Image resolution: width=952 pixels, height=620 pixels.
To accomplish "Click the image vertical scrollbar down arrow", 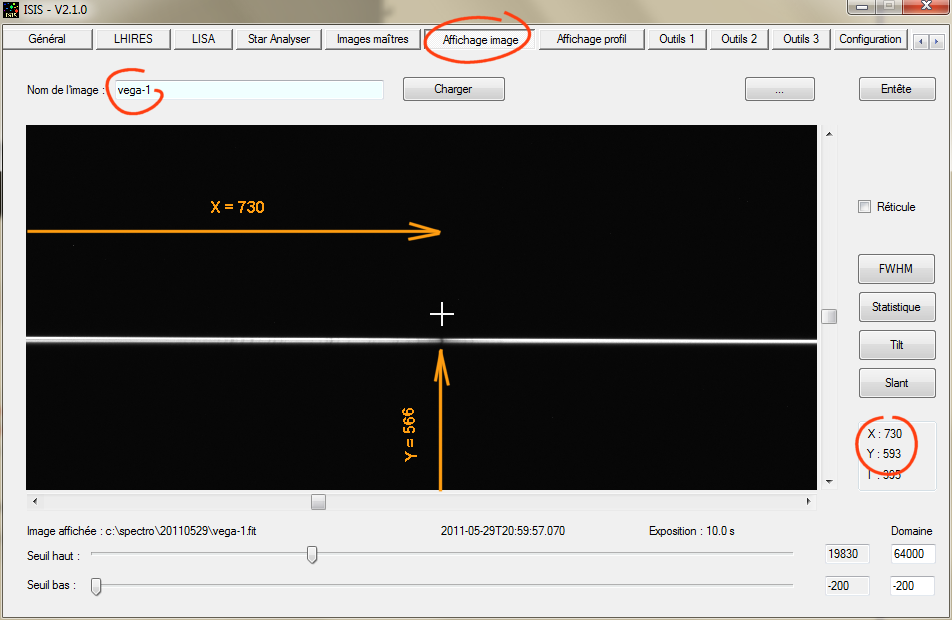I will pyautogui.click(x=828, y=482).
